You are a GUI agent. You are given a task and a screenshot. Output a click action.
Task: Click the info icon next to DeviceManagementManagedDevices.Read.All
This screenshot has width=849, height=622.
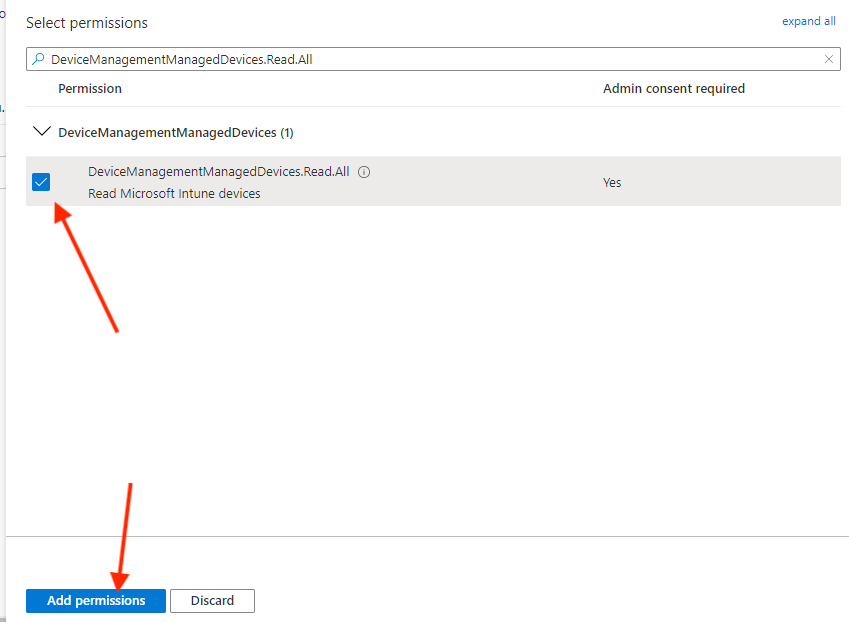(363, 172)
